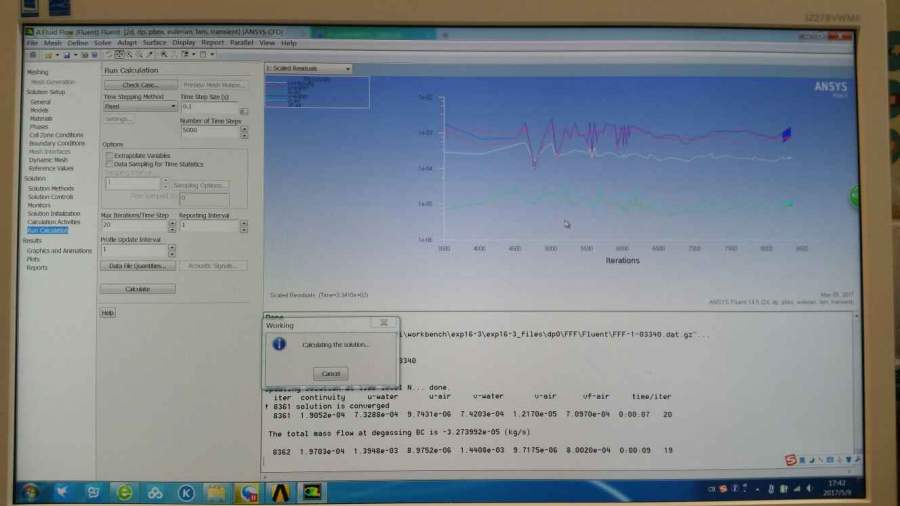Open the File menu
Image resolution: width=900 pixels, height=506 pixels.
coord(32,43)
